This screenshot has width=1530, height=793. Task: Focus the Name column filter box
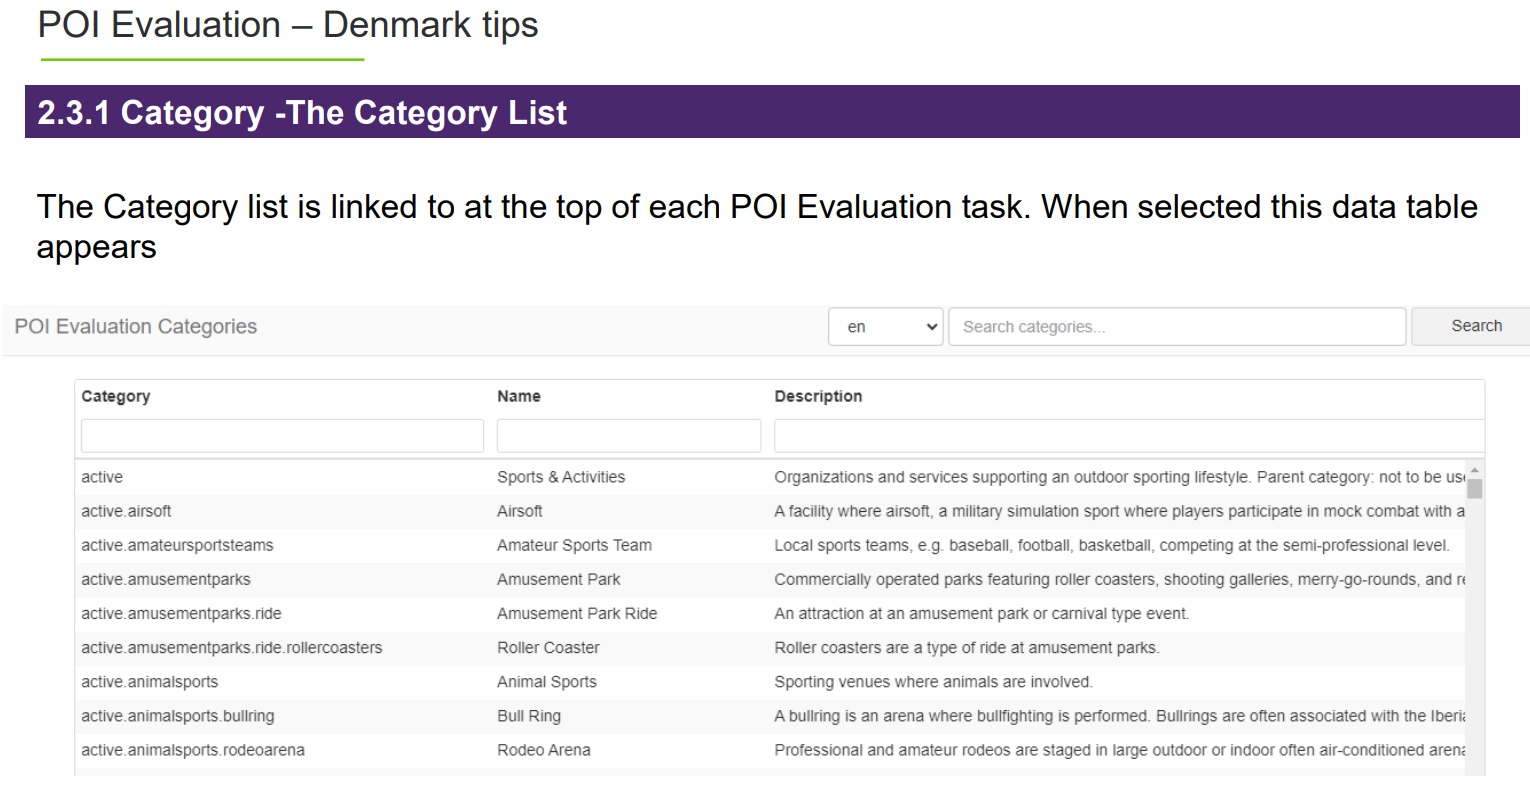click(x=629, y=436)
